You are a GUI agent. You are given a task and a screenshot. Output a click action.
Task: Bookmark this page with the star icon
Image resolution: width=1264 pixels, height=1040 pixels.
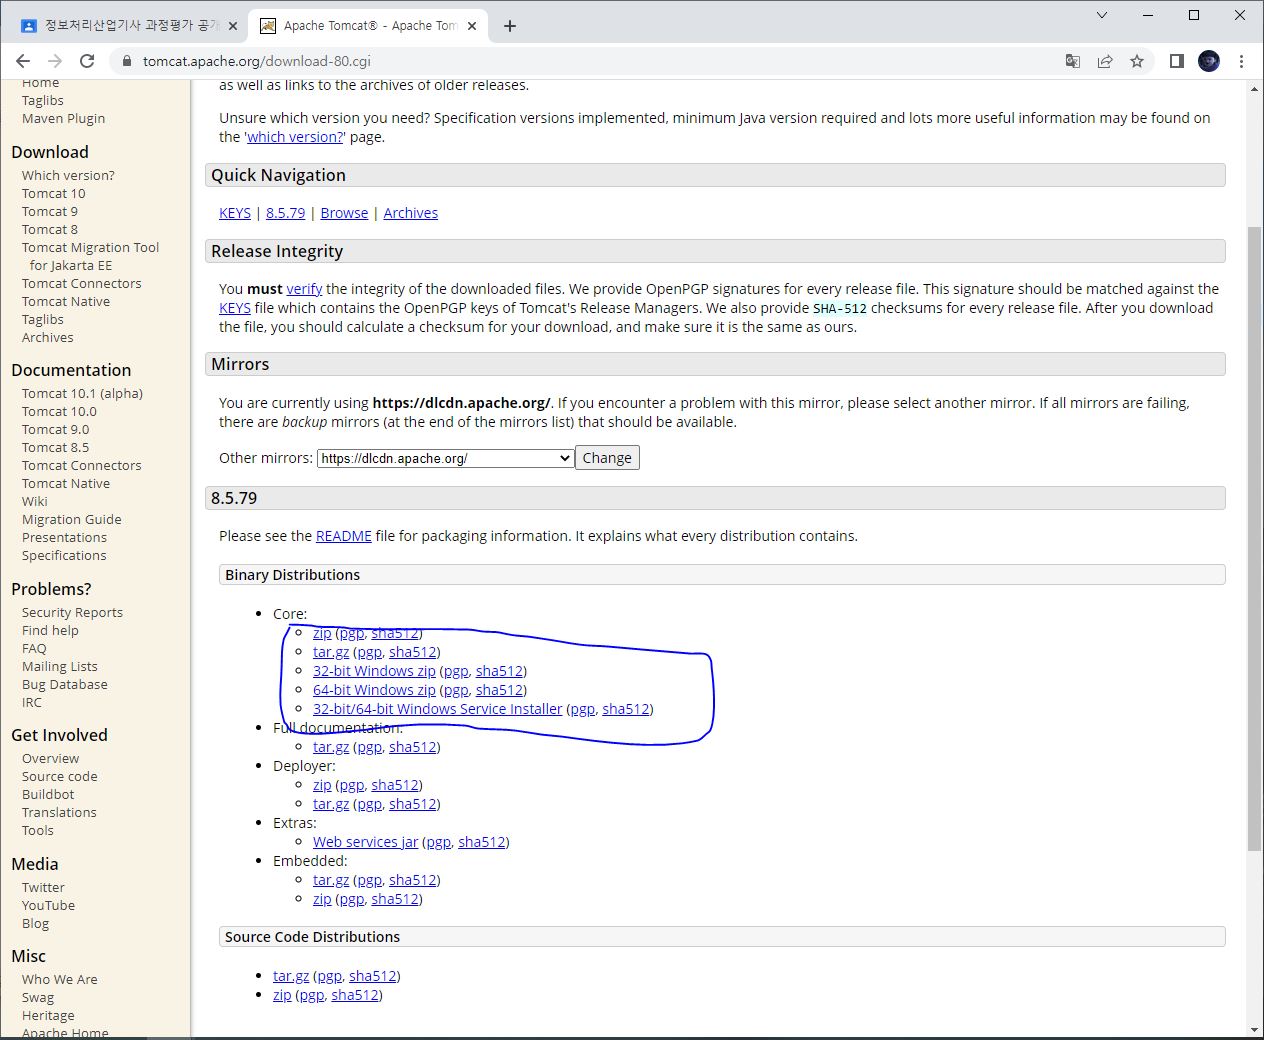point(1136,60)
